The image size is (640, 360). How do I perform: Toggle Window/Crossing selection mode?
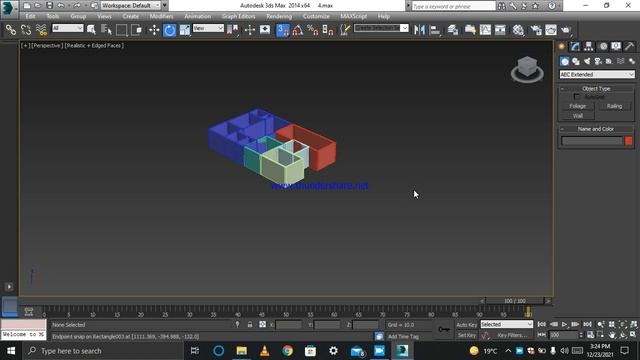pyautogui.click(x=137, y=29)
